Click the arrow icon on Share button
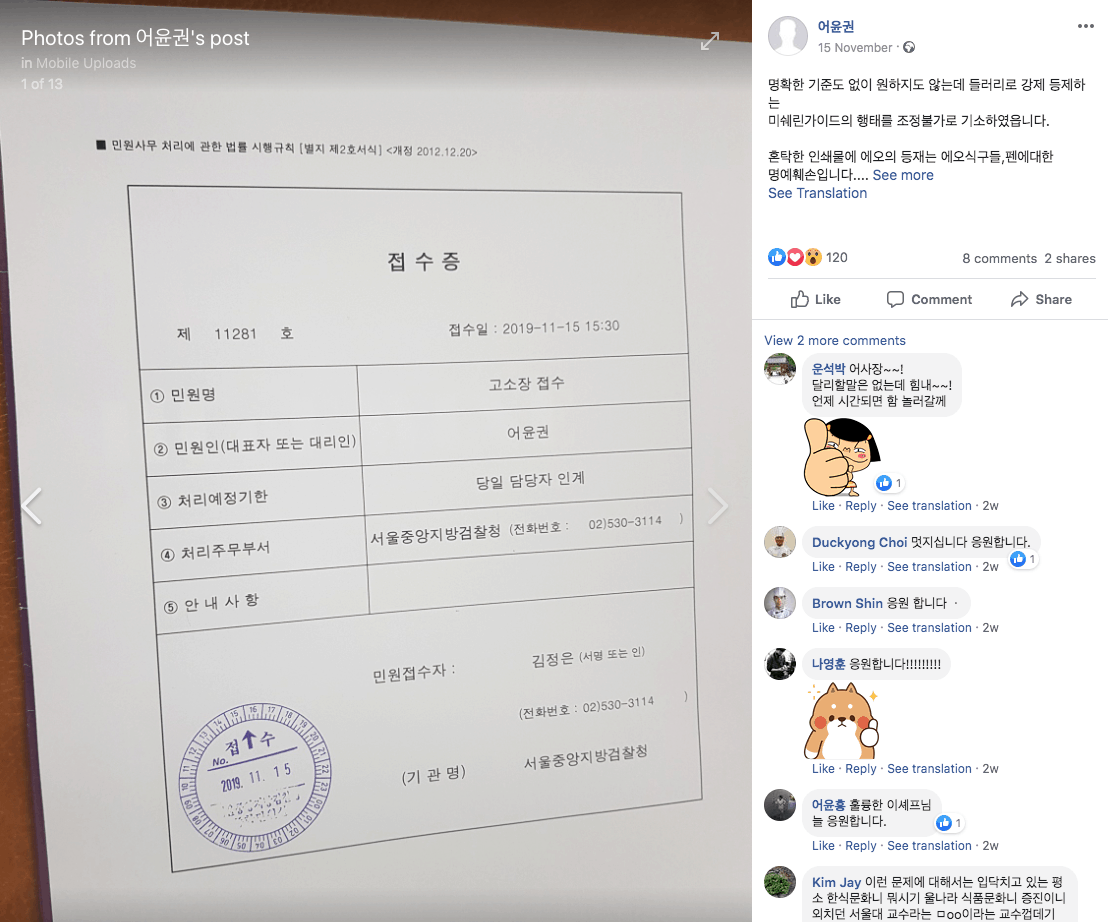This screenshot has height=922, width=1108. click(x=1019, y=300)
